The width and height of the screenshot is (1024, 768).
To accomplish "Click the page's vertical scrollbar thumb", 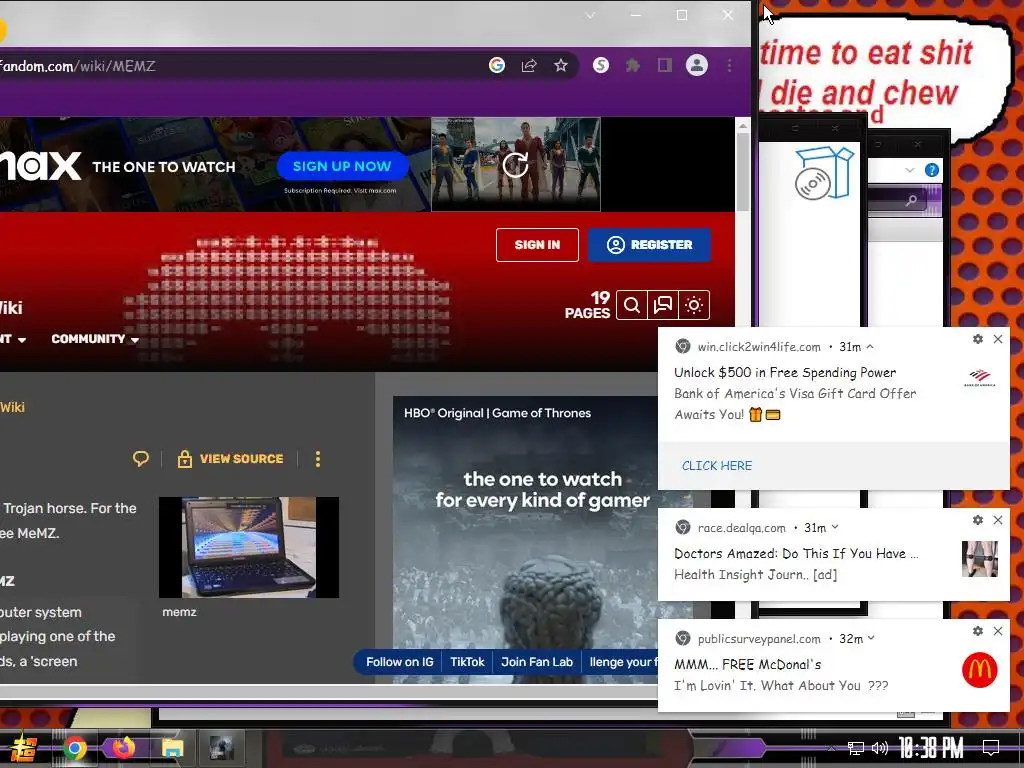I will tap(743, 171).
